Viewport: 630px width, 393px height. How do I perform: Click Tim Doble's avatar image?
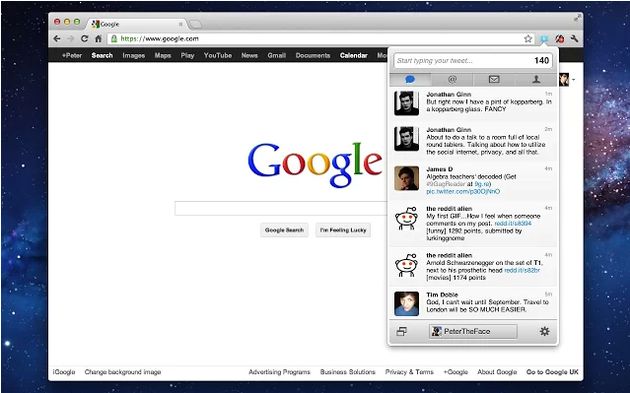[x=407, y=303]
